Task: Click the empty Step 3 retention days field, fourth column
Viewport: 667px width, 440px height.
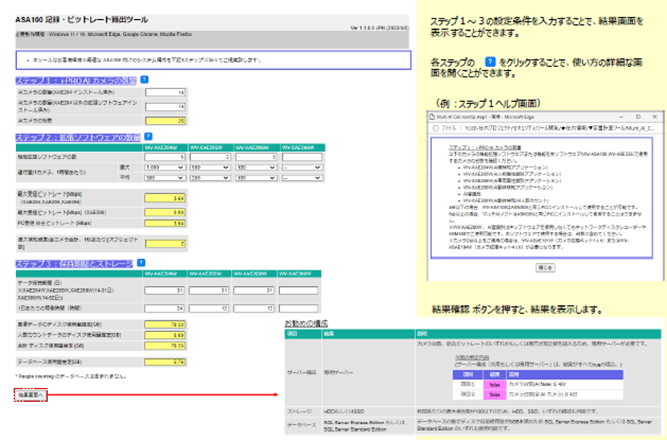Action: (x=298, y=291)
